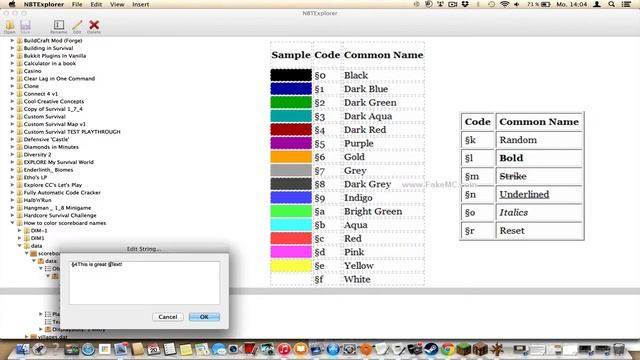Screen dimensions: 640x360
Task: Select Hardcore Survival Challenge folder
Action: 60,215
